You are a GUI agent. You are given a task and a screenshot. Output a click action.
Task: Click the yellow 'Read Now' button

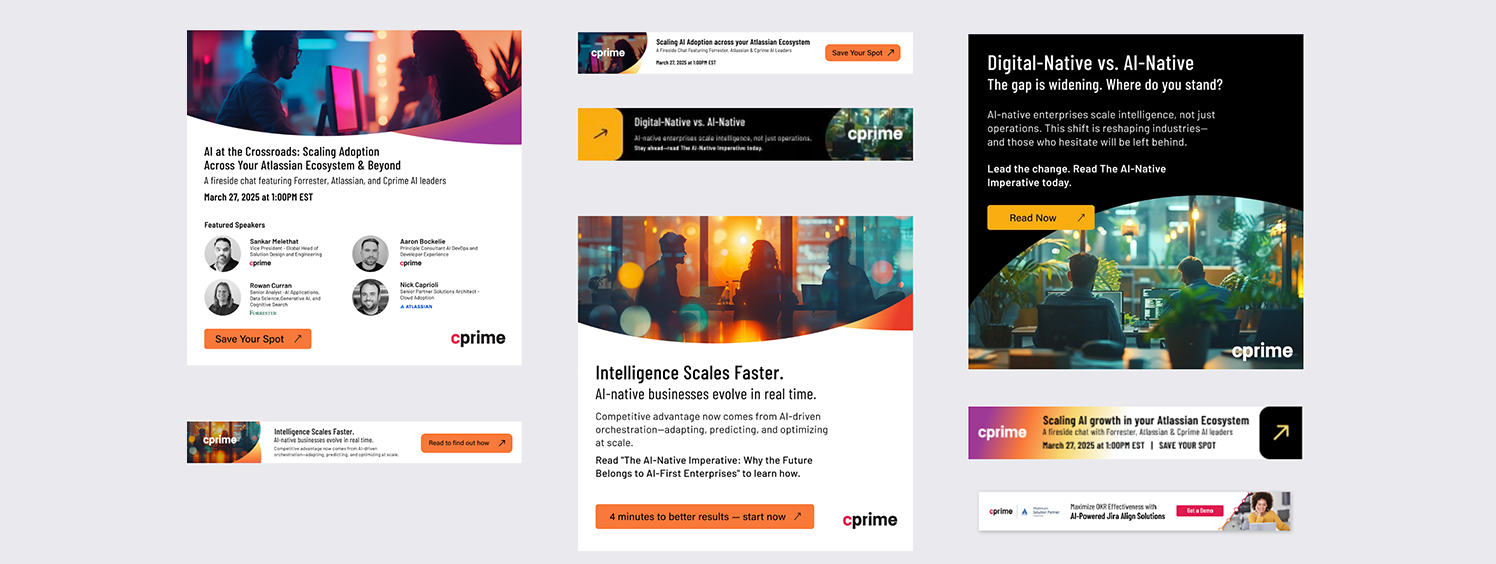click(x=1041, y=217)
